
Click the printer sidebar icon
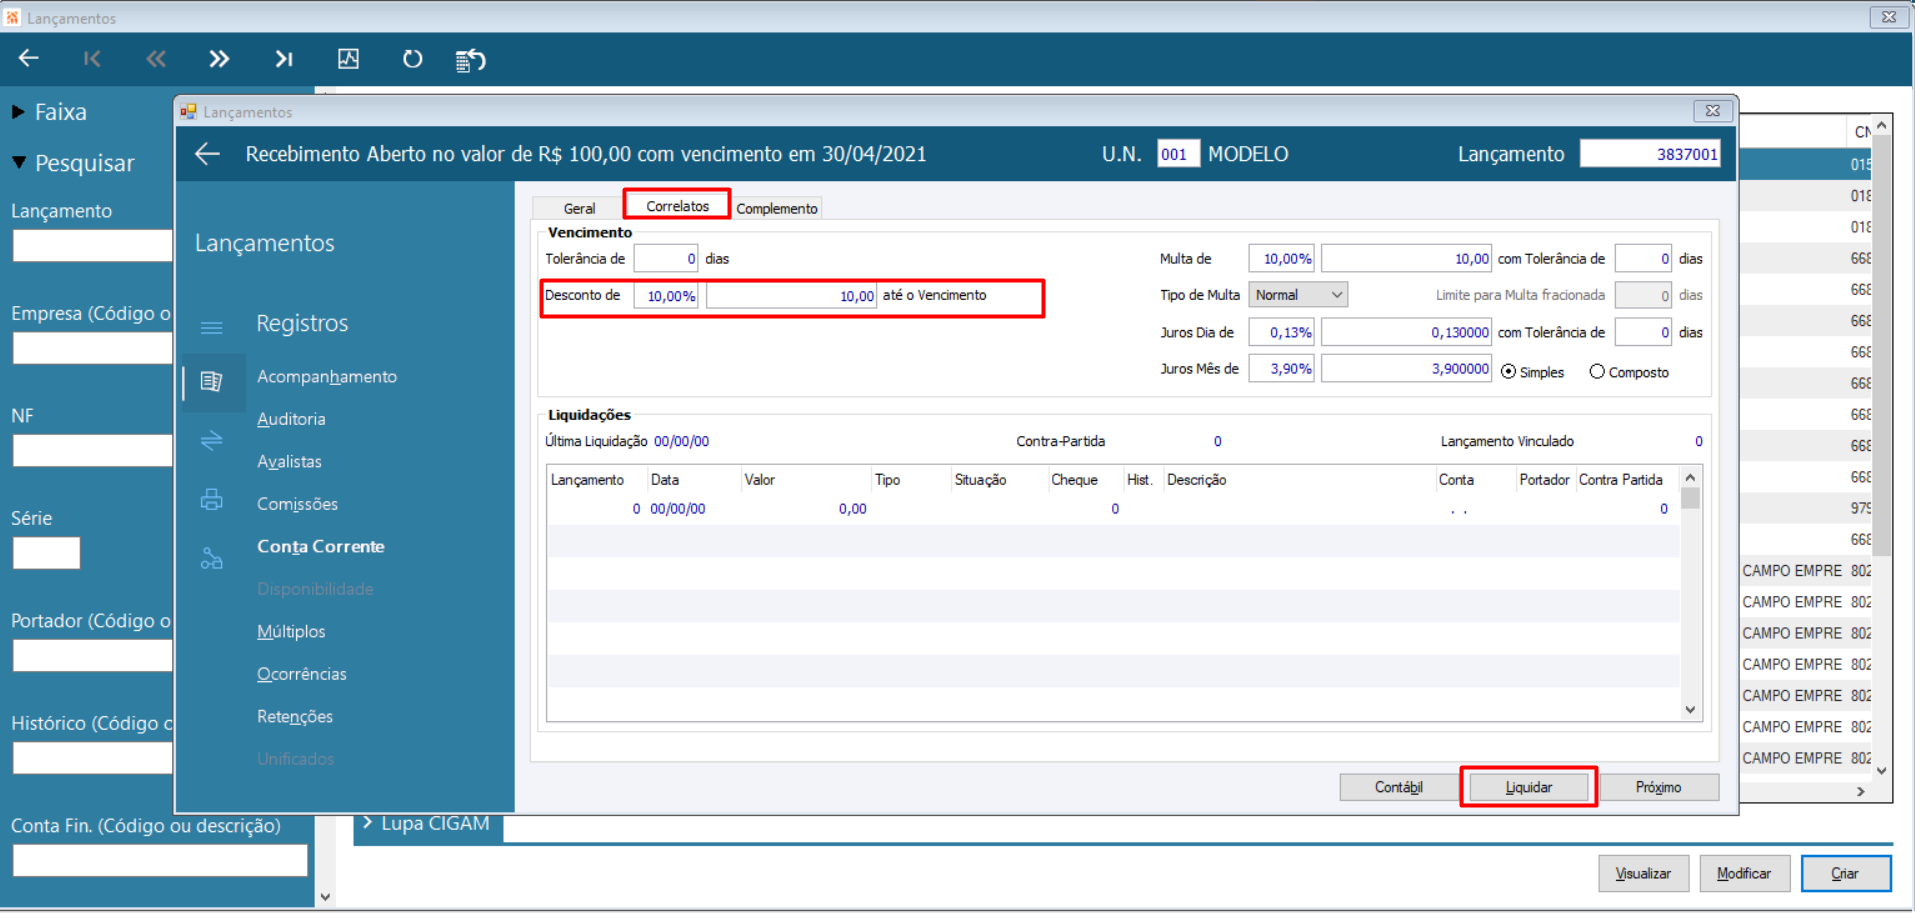pos(211,499)
